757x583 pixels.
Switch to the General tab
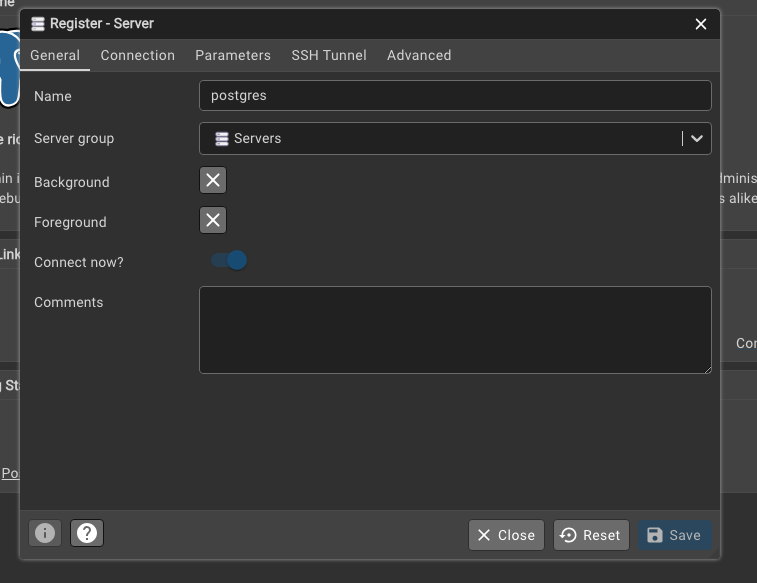click(x=55, y=55)
